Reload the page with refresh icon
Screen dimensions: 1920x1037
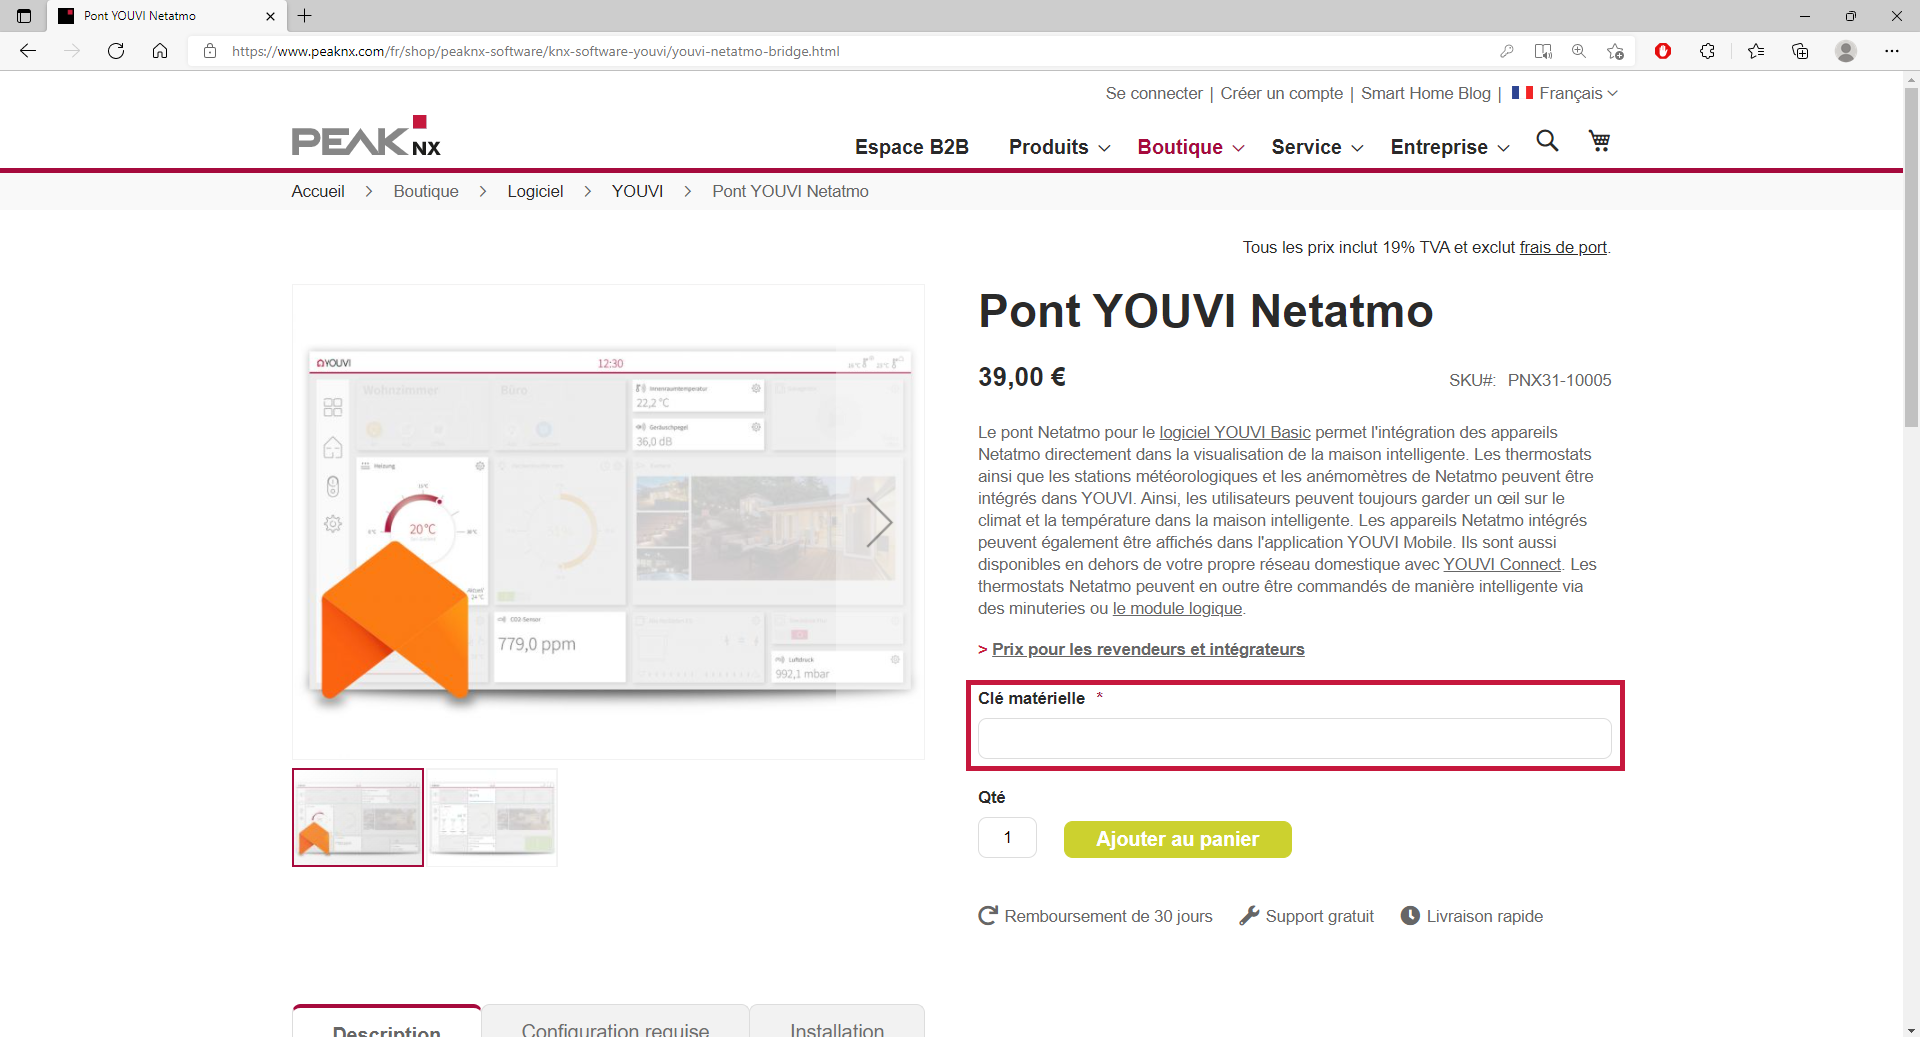point(116,51)
